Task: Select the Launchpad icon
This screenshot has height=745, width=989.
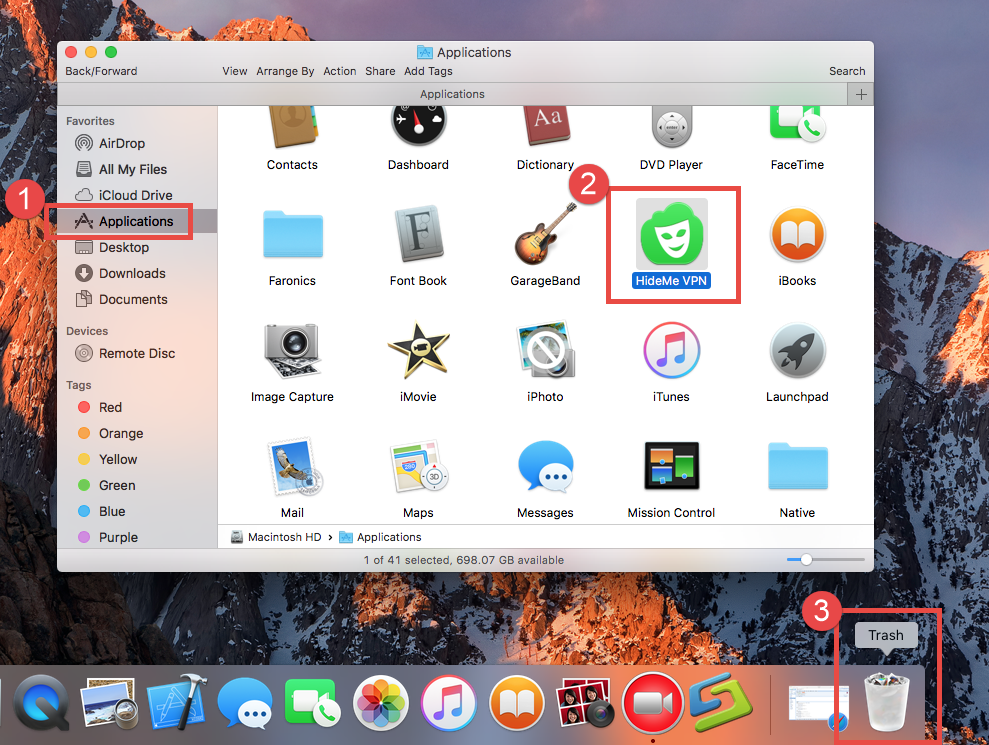Action: click(797, 350)
